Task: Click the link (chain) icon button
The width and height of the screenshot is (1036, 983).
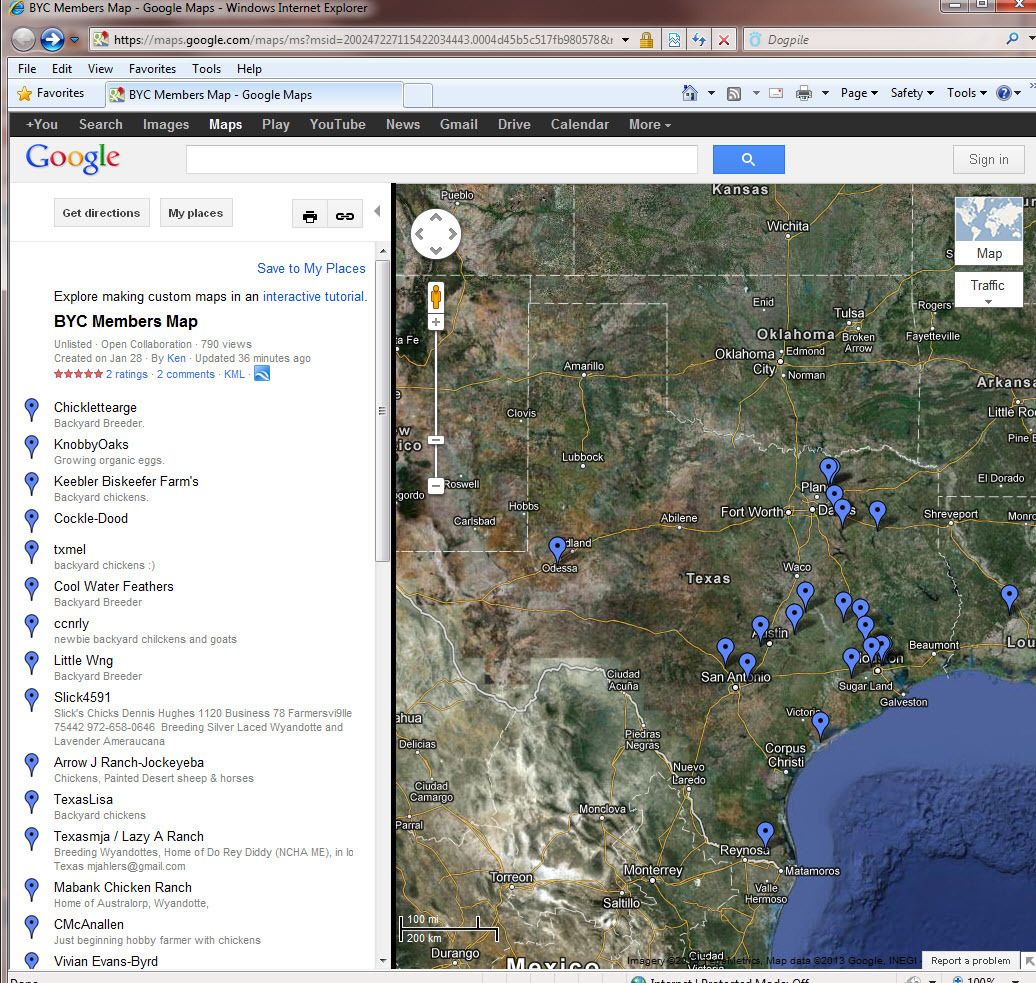Action: (x=345, y=215)
